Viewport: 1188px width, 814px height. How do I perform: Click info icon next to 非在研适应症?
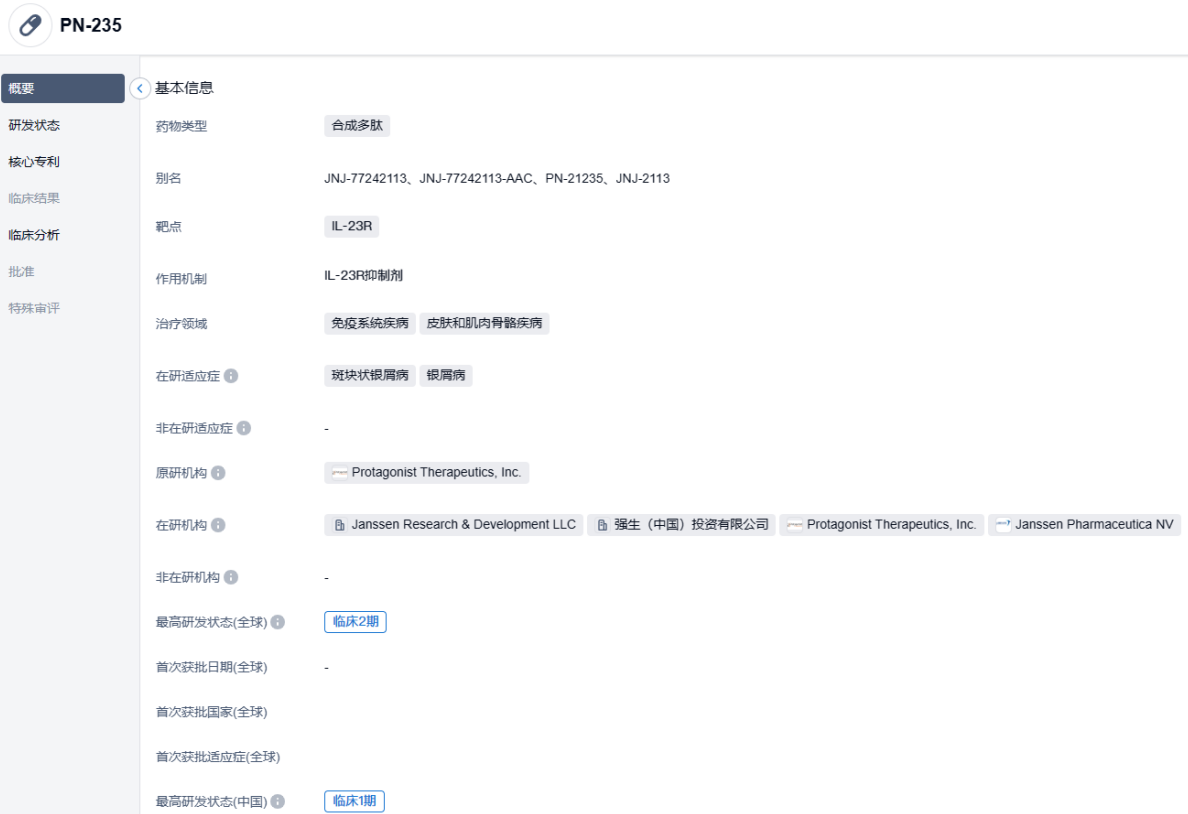coord(244,428)
